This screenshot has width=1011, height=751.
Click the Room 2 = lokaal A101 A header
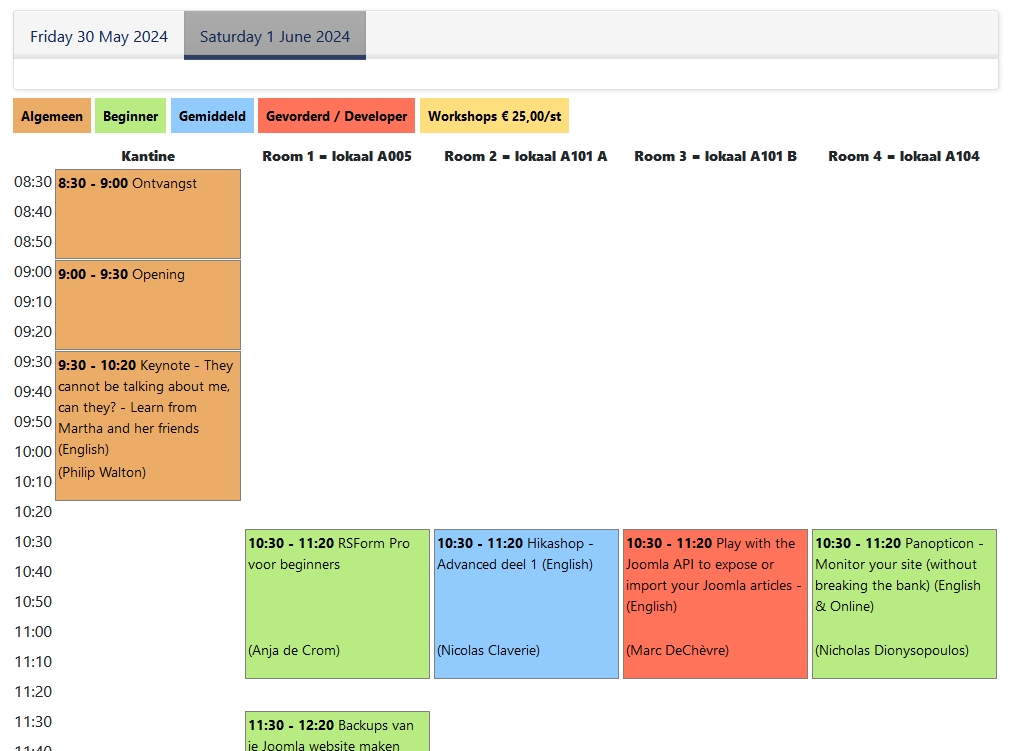pyautogui.click(x=526, y=156)
